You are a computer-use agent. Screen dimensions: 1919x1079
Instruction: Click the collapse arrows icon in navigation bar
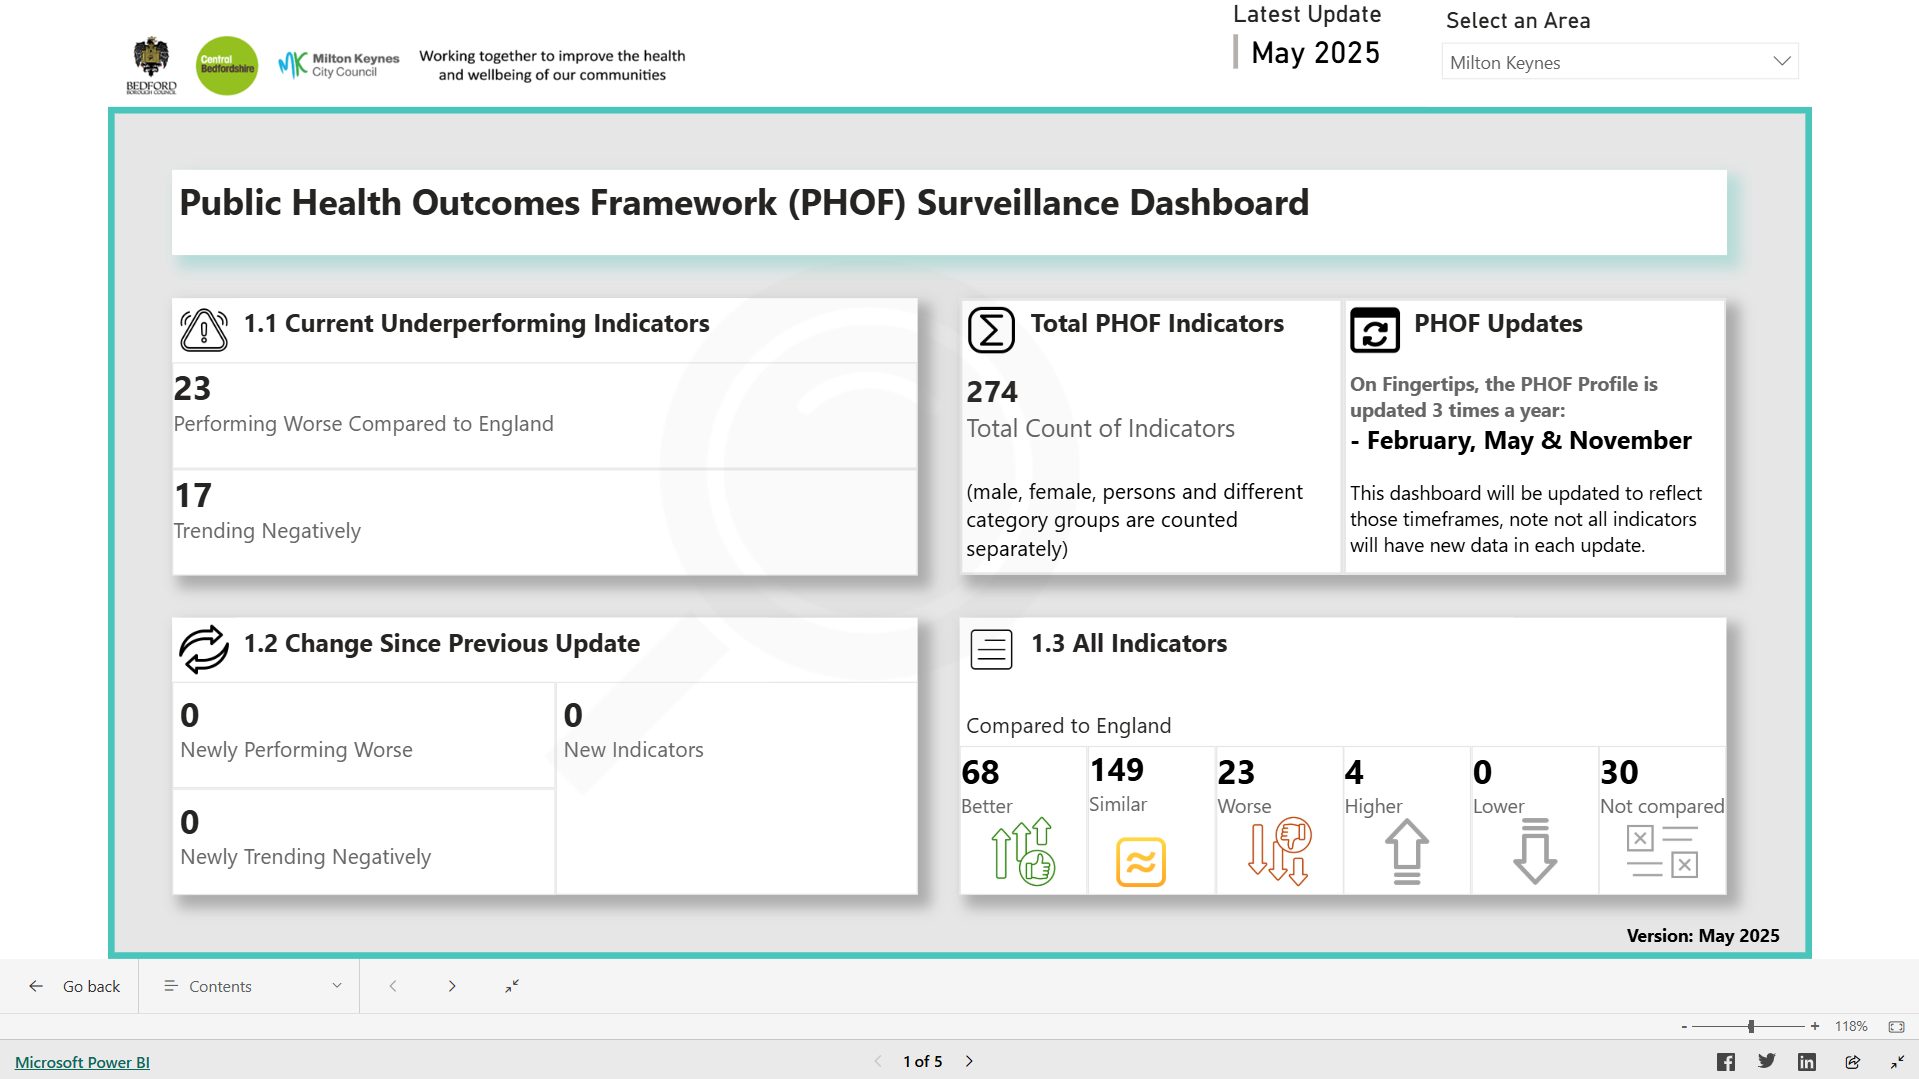tap(512, 986)
